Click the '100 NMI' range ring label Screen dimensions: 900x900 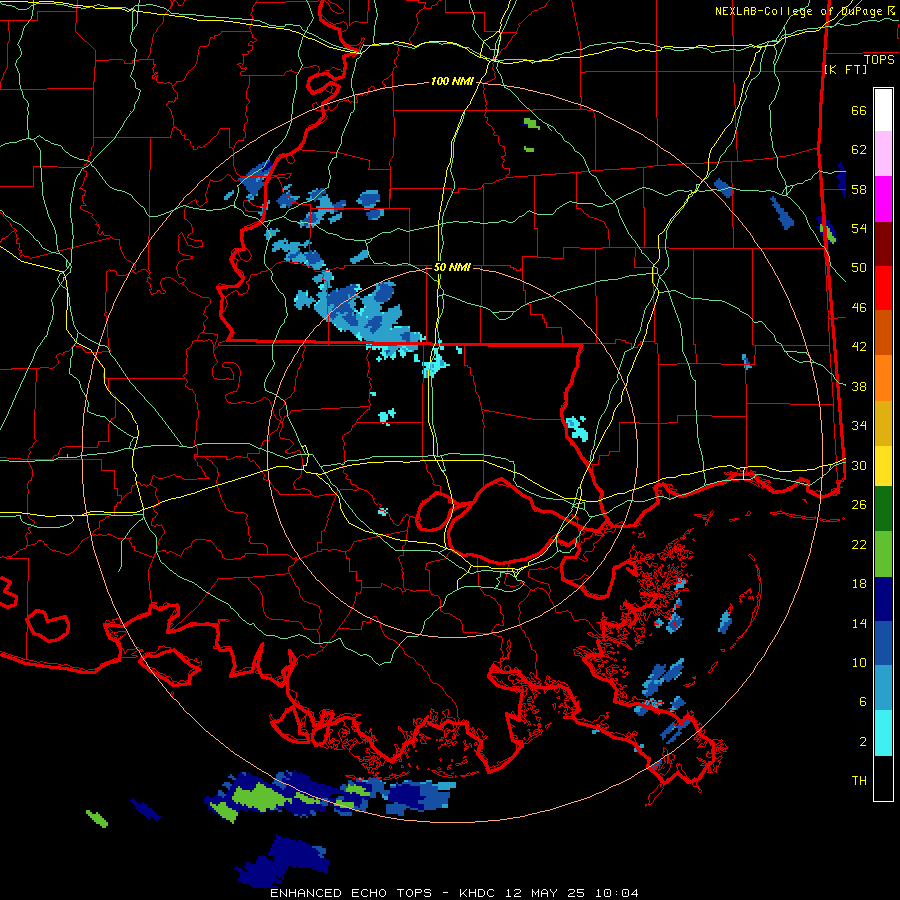[452, 82]
